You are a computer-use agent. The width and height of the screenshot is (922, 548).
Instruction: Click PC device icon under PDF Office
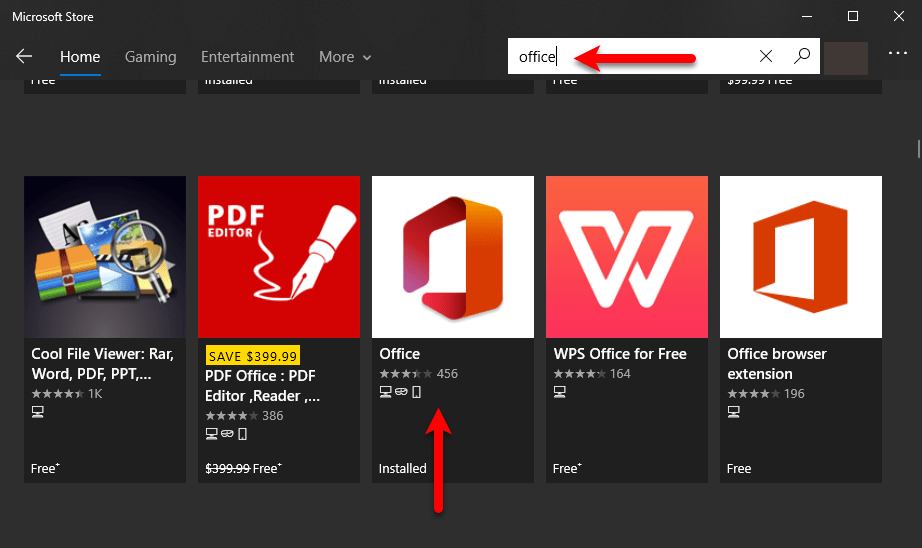coord(212,434)
